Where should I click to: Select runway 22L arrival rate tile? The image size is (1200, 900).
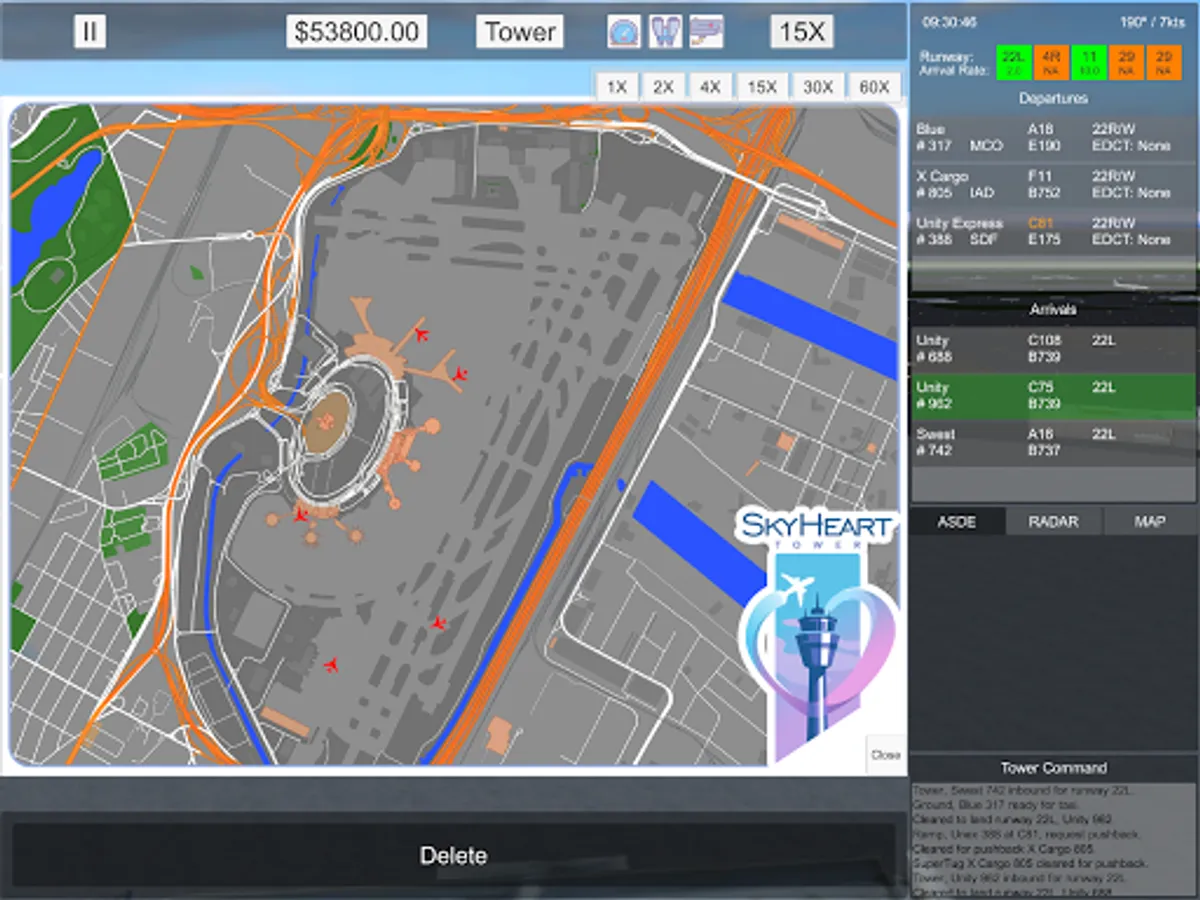tap(1014, 62)
